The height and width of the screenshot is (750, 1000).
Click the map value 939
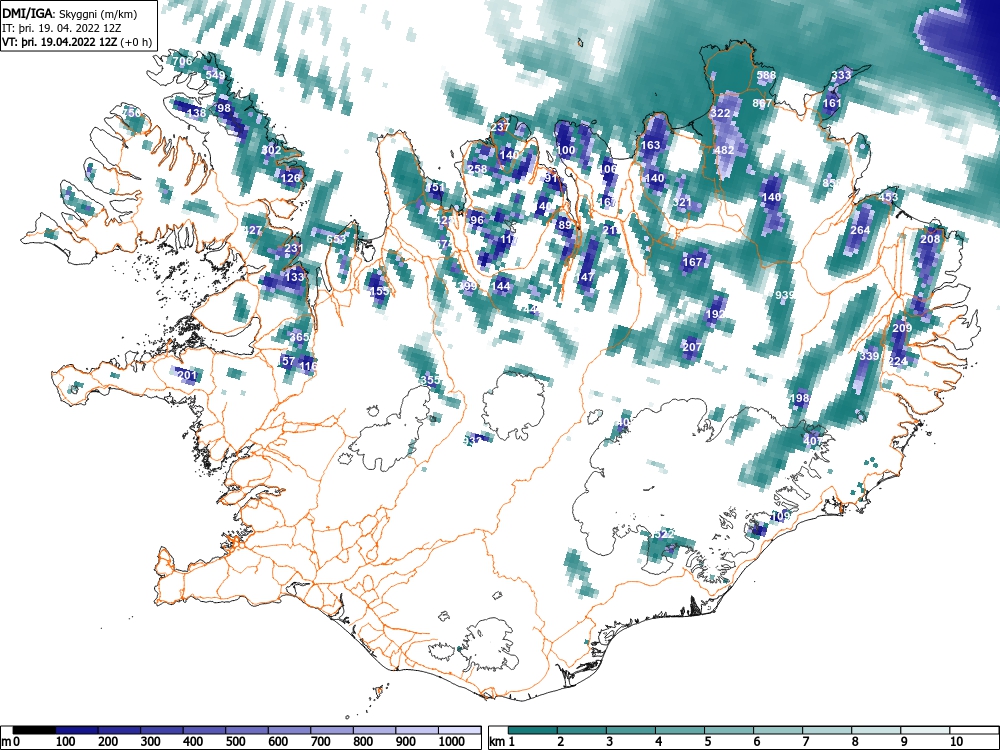[785, 295]
